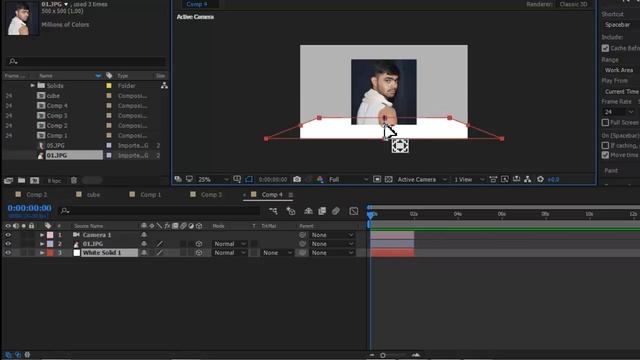
Task: Open the Project flowchart view icon beside Solids
Action: 164,85
